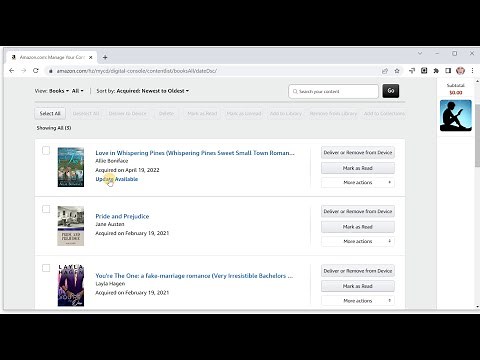Go back with the browser back arrow
This screenshot has width=480, height=360.
[x=12, y=71]
